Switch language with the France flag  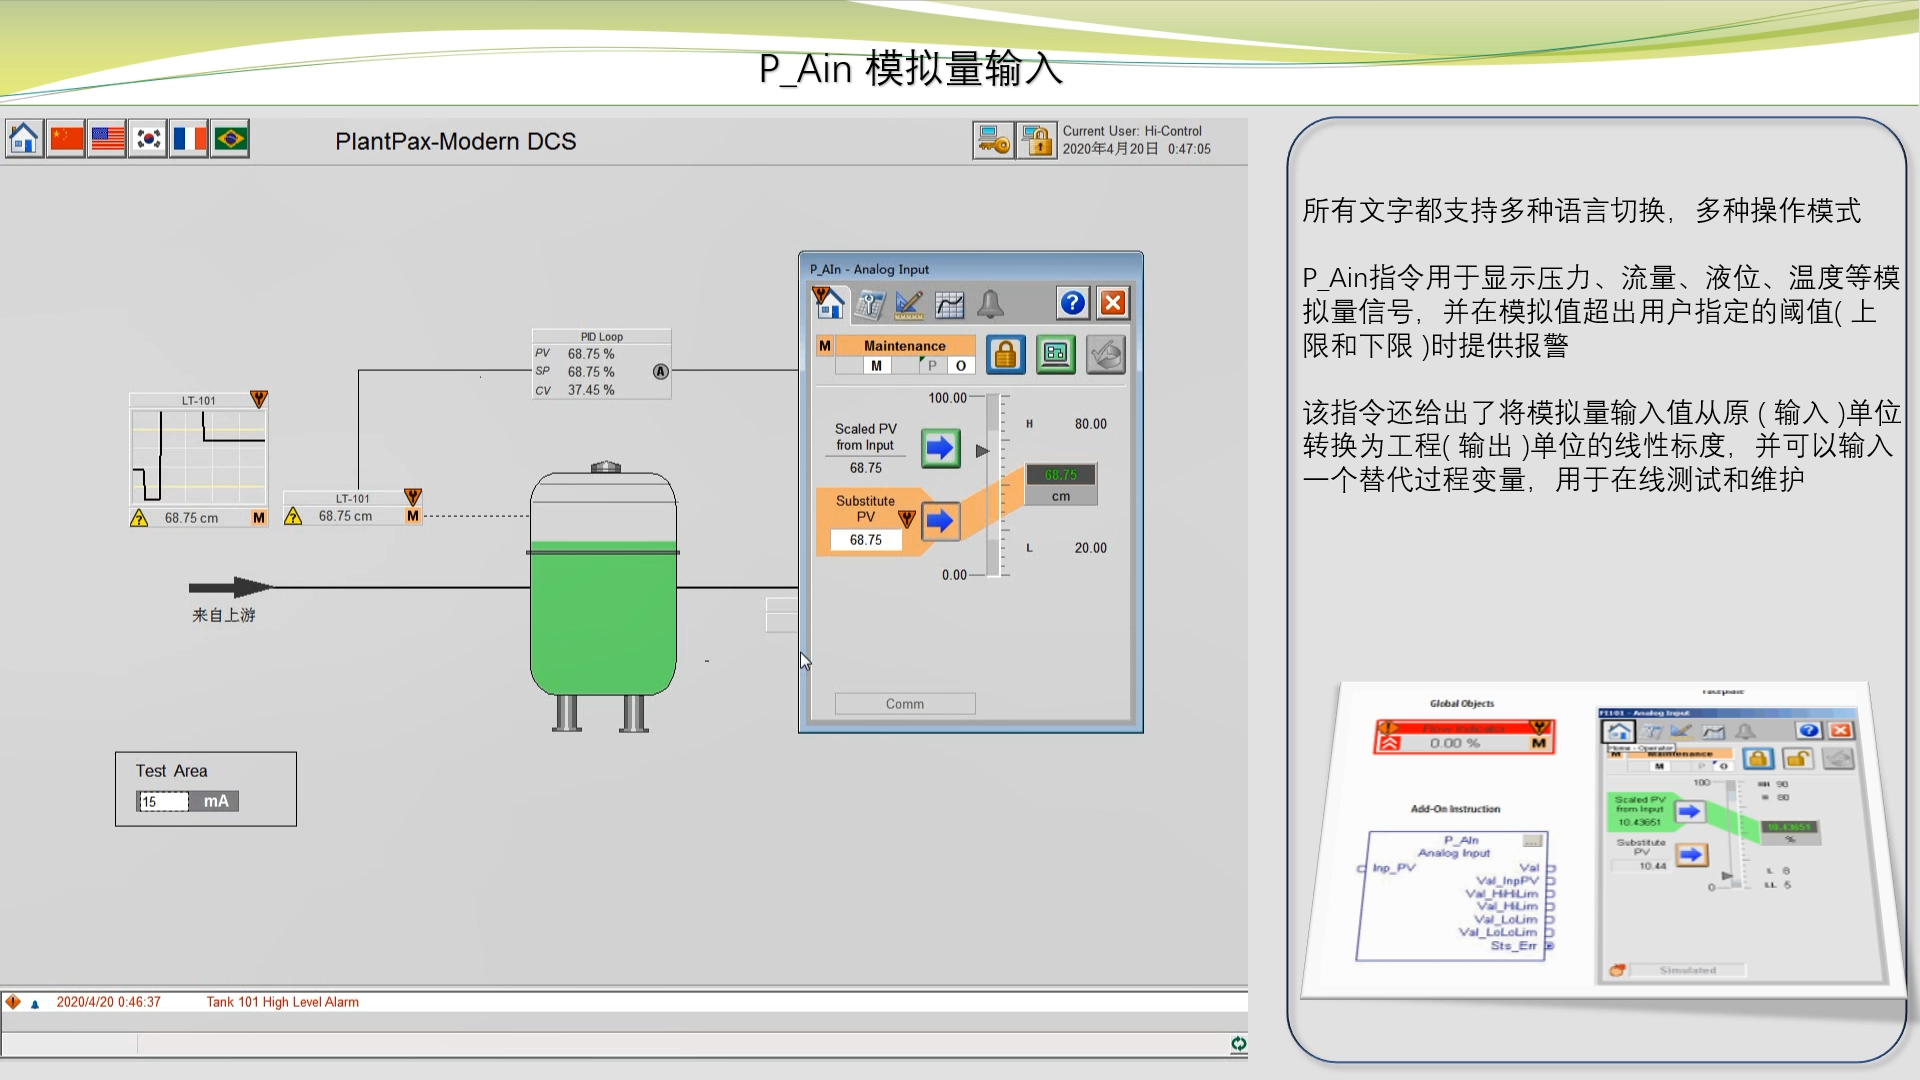189,139
